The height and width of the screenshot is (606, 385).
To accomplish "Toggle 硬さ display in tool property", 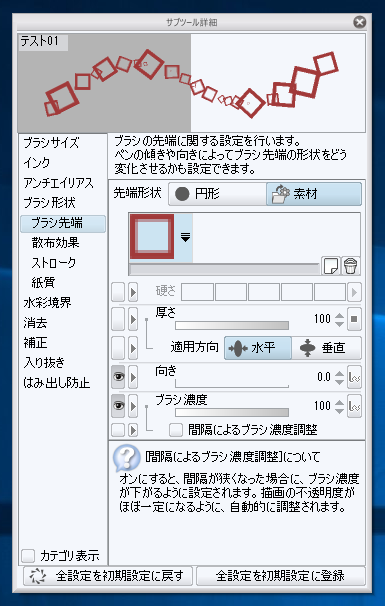I will point(118,292).
